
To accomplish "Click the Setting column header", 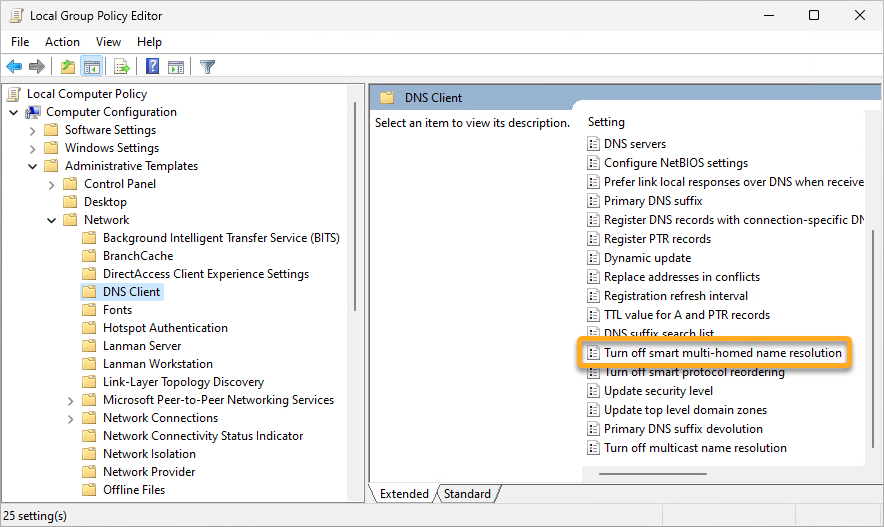I will (x=606, y=122).
